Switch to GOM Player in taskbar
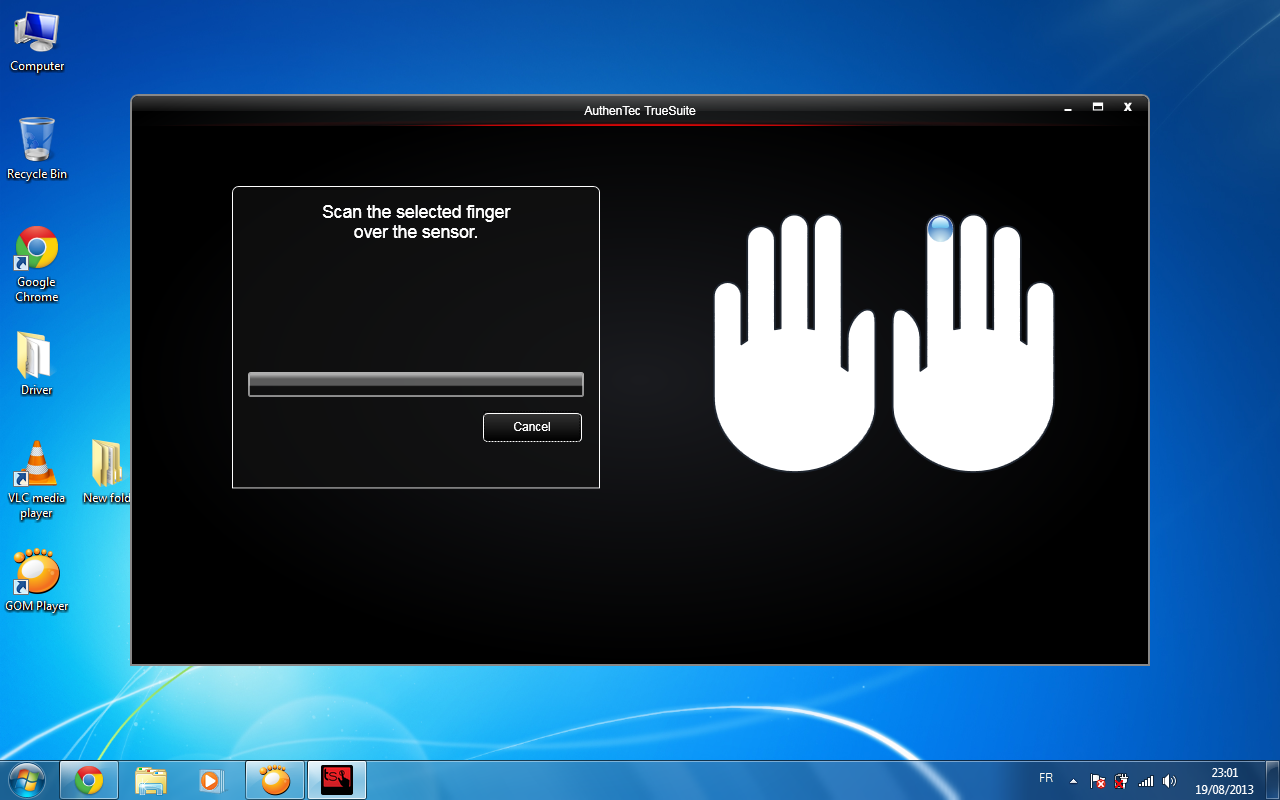Viewport: 1280px width, 800px height. (275, 780)
